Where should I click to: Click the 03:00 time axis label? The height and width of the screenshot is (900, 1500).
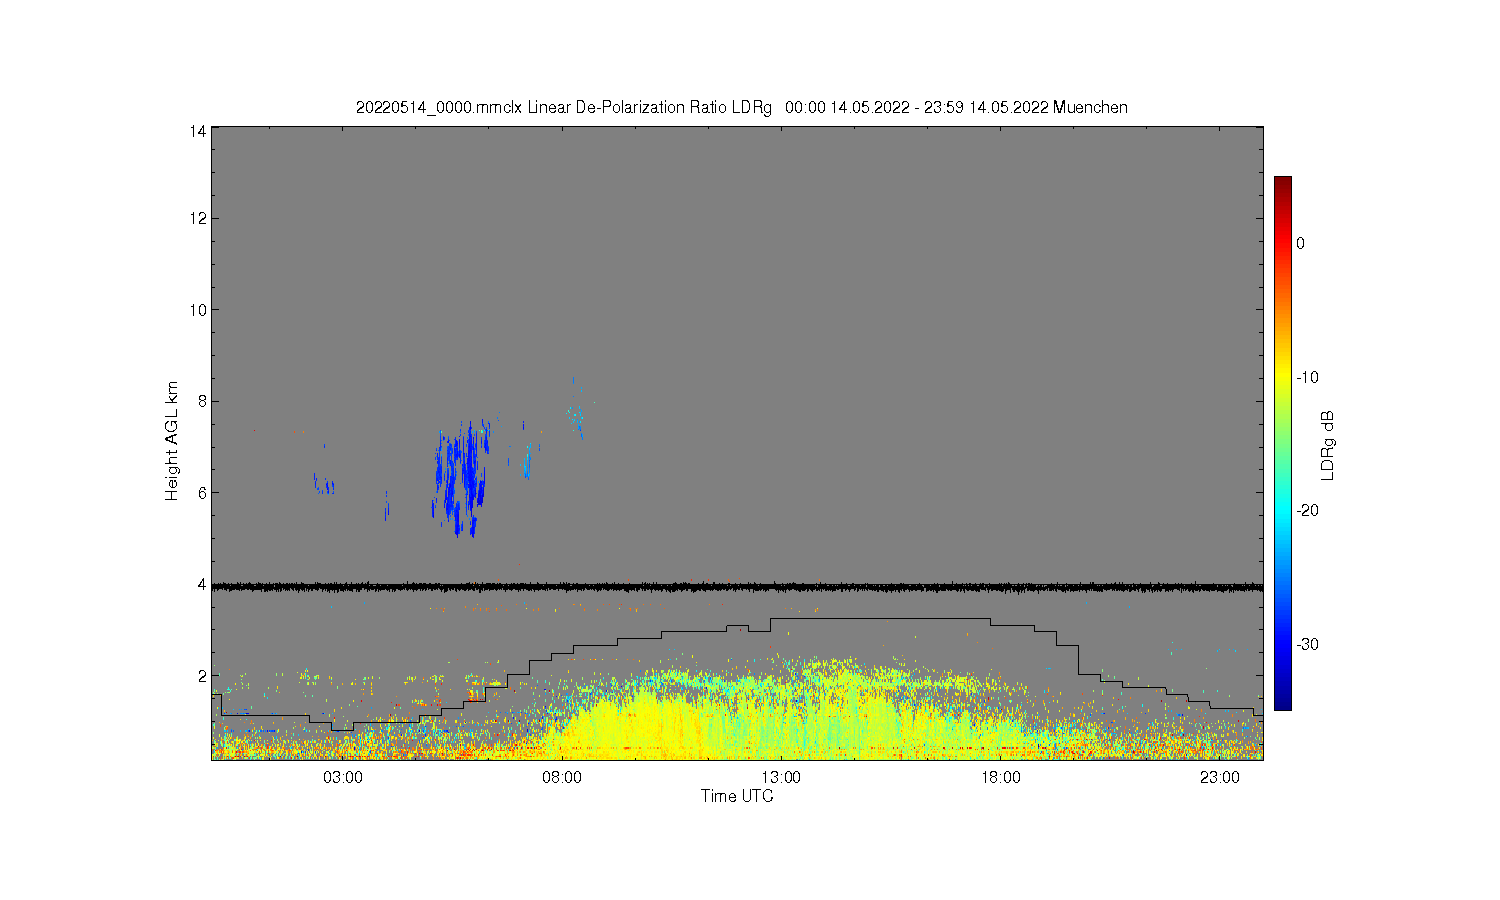pos(343,778)
